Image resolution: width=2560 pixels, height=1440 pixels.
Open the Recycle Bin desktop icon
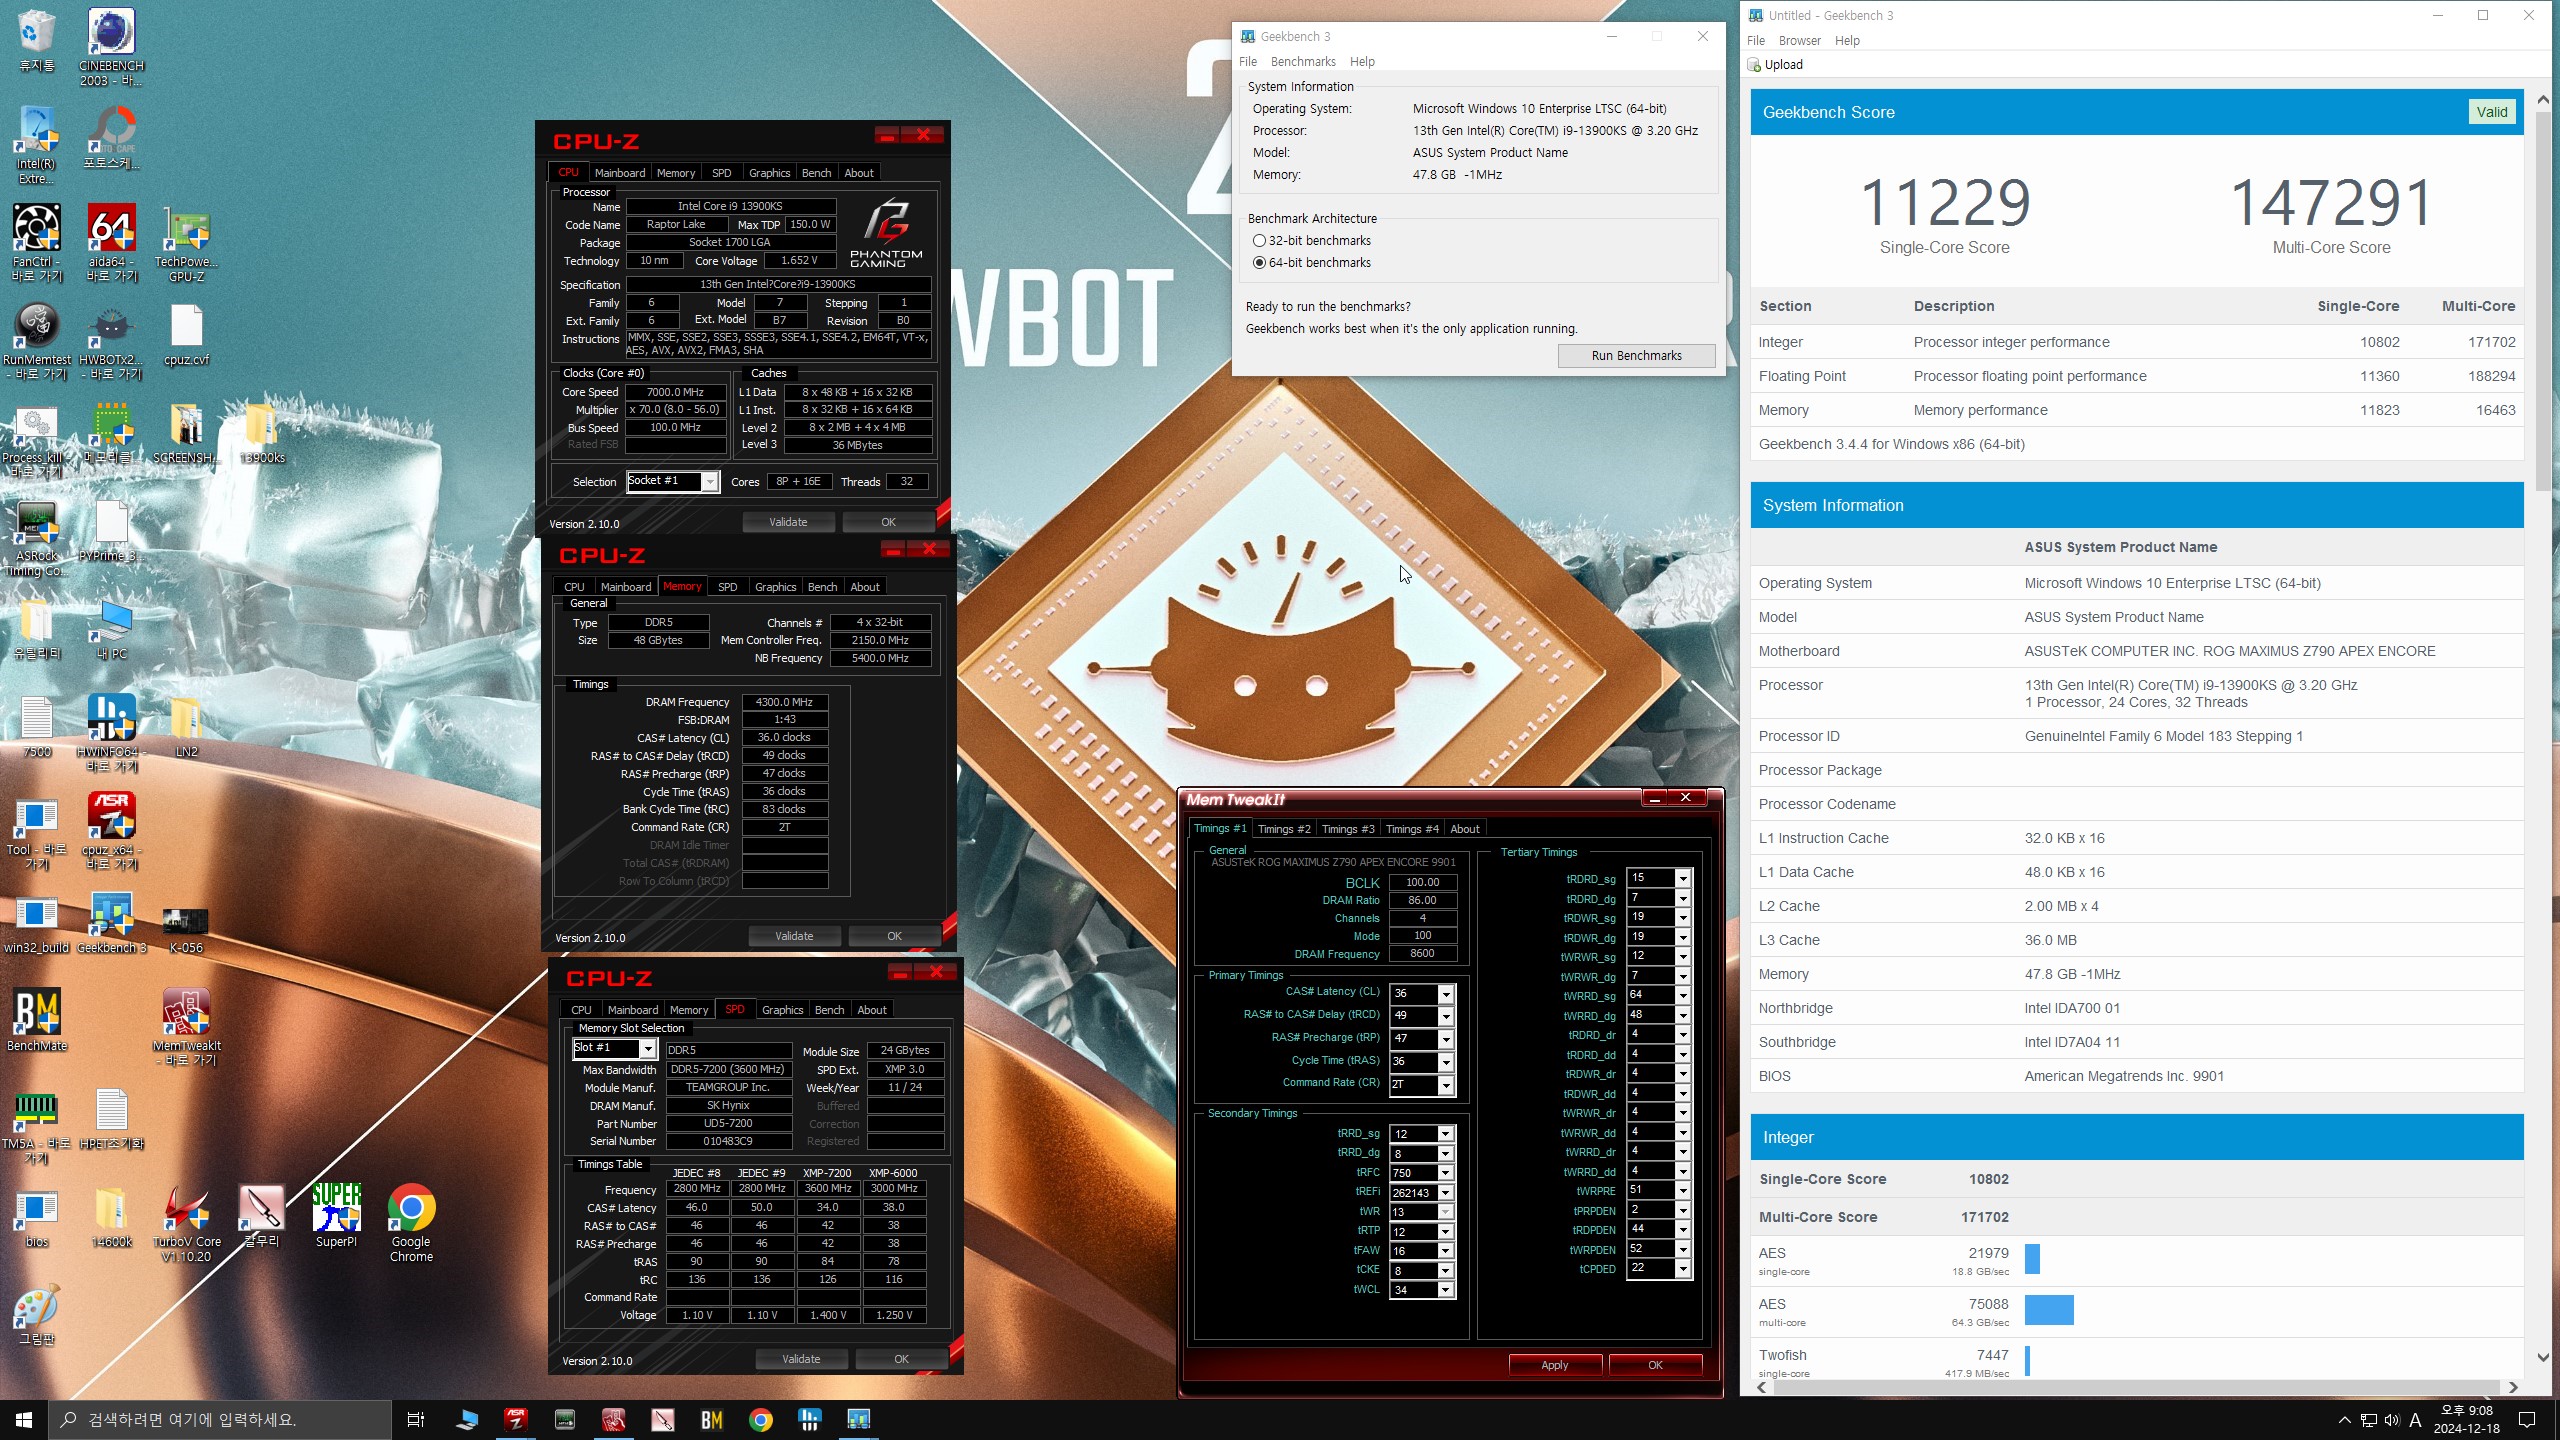tap(37, 41)
